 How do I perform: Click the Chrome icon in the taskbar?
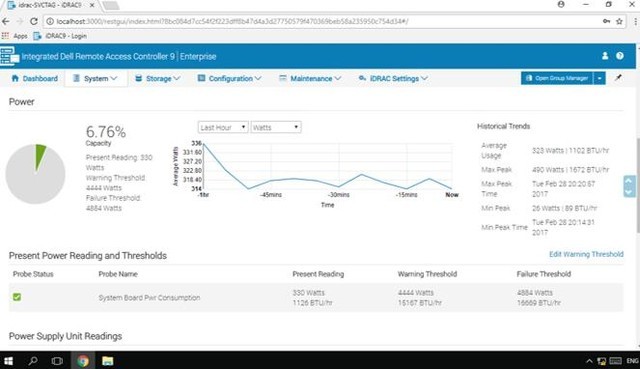tap(83, 361)
